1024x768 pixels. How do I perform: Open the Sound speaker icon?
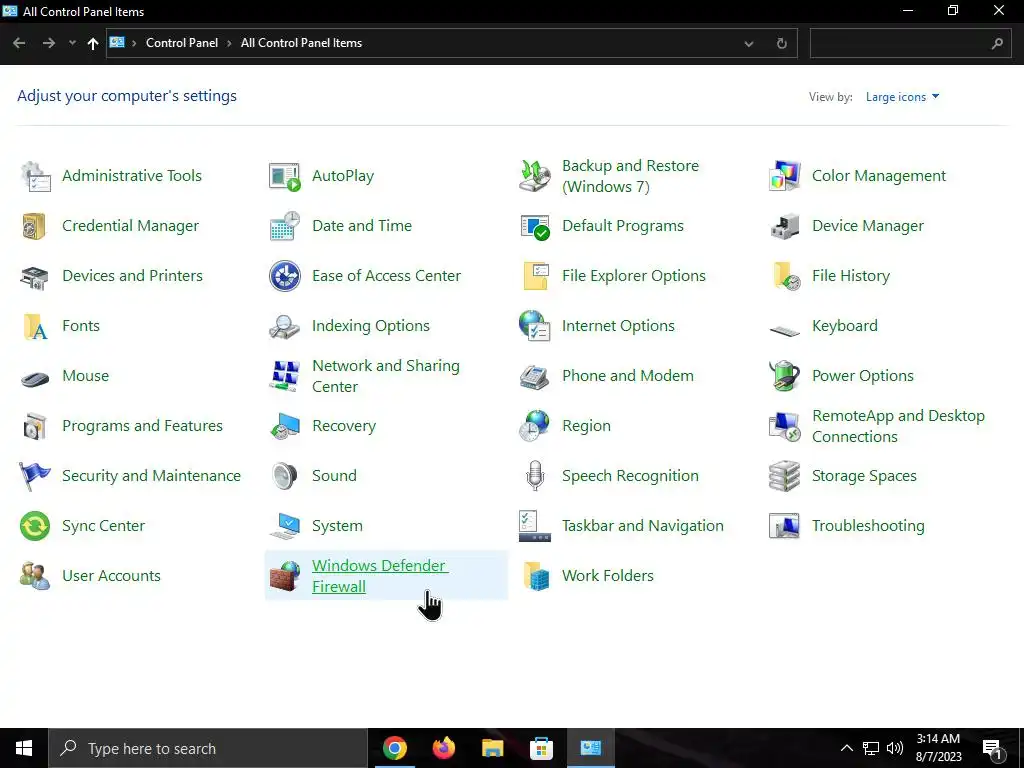click(x=285, y=476)
